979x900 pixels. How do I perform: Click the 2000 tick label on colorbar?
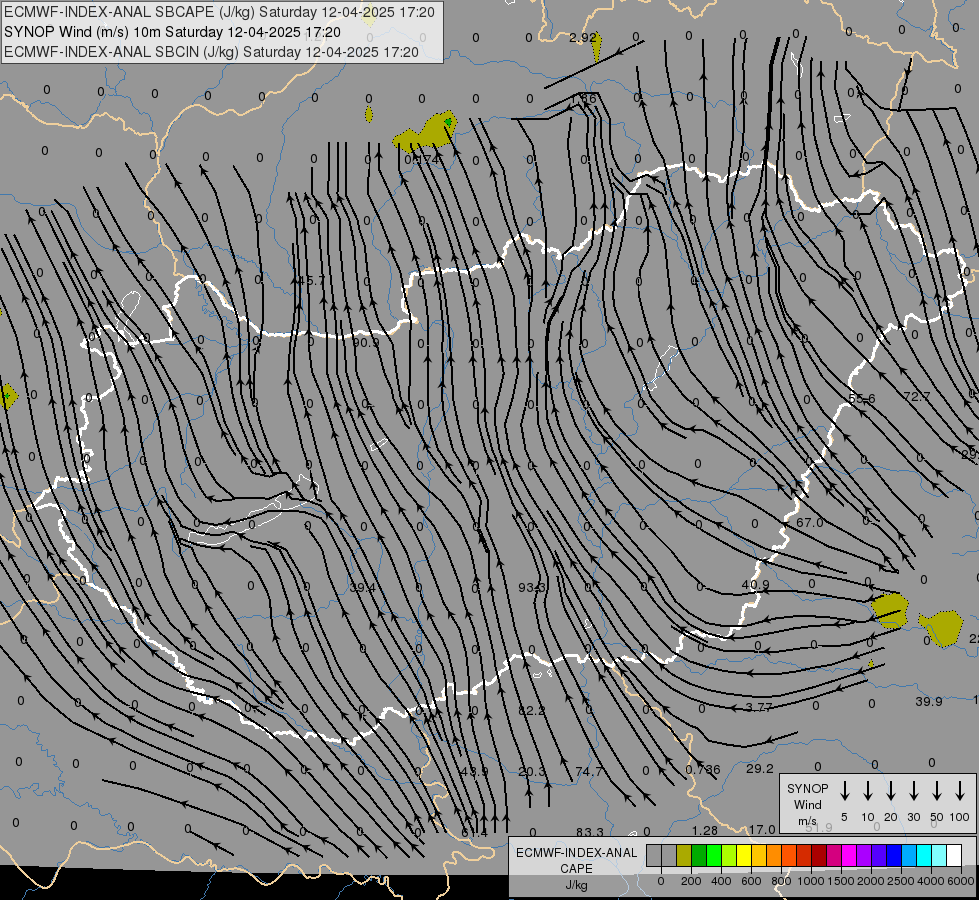click(x=871, y=881)
